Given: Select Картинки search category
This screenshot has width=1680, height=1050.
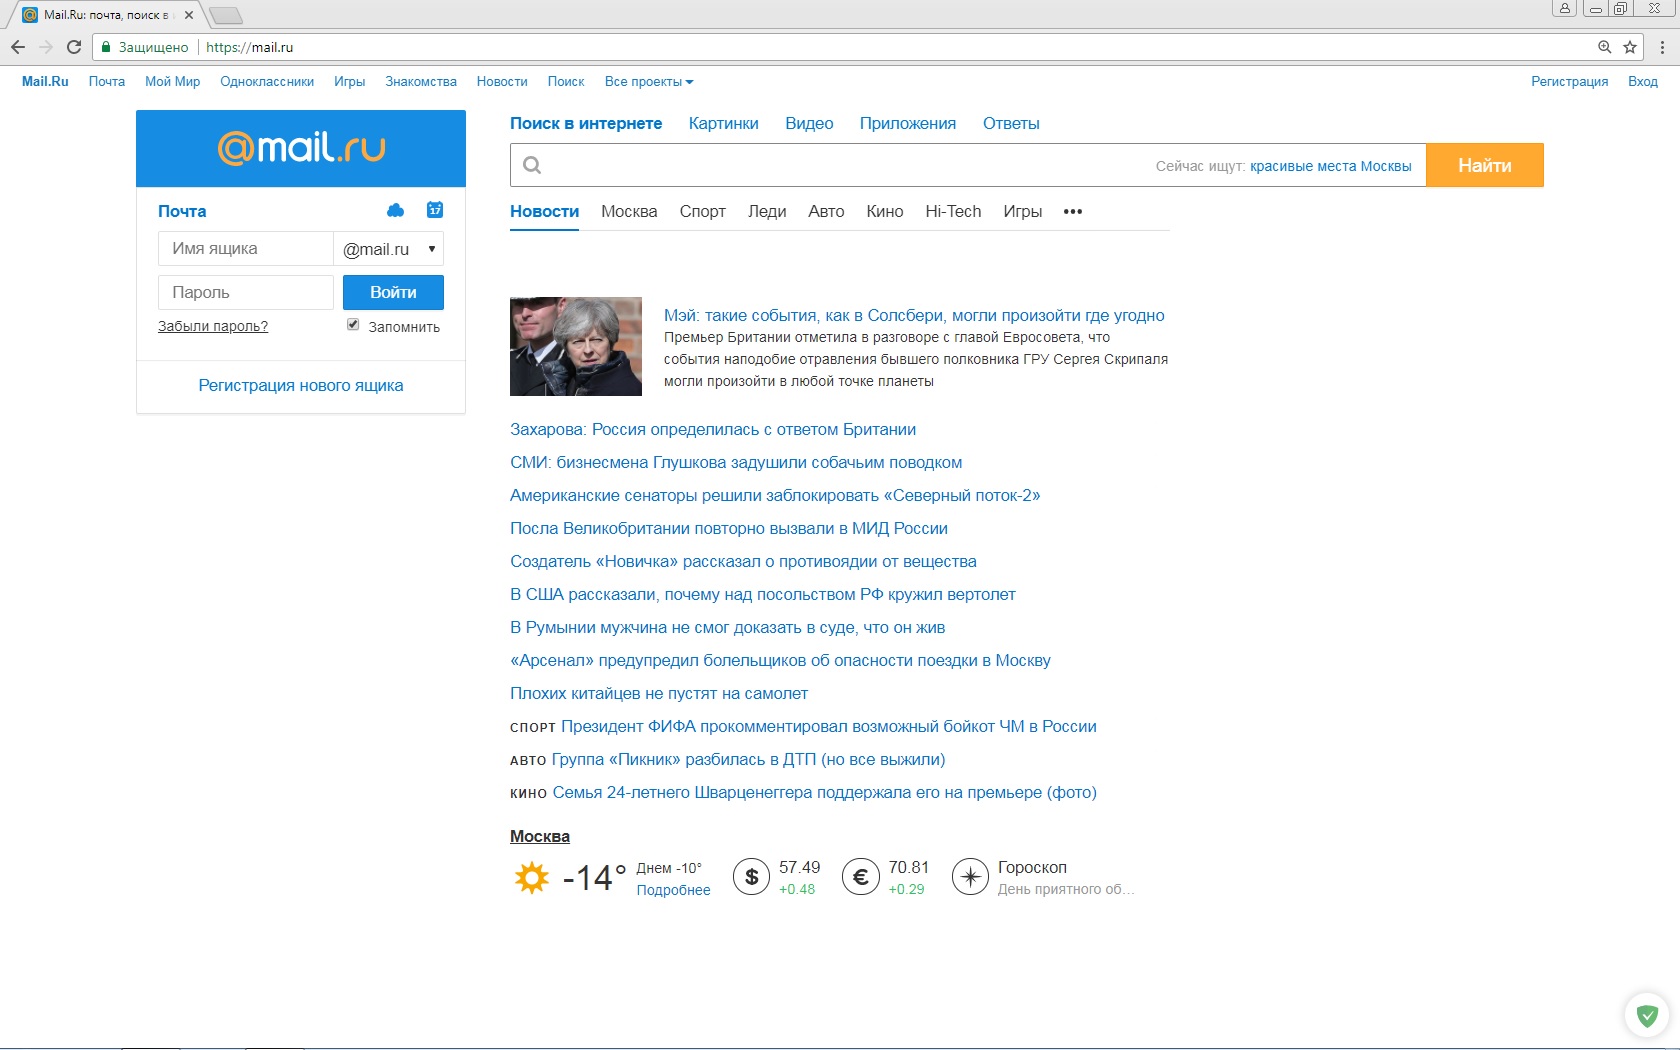Looking at the screenshot, I should click(724, 124).
